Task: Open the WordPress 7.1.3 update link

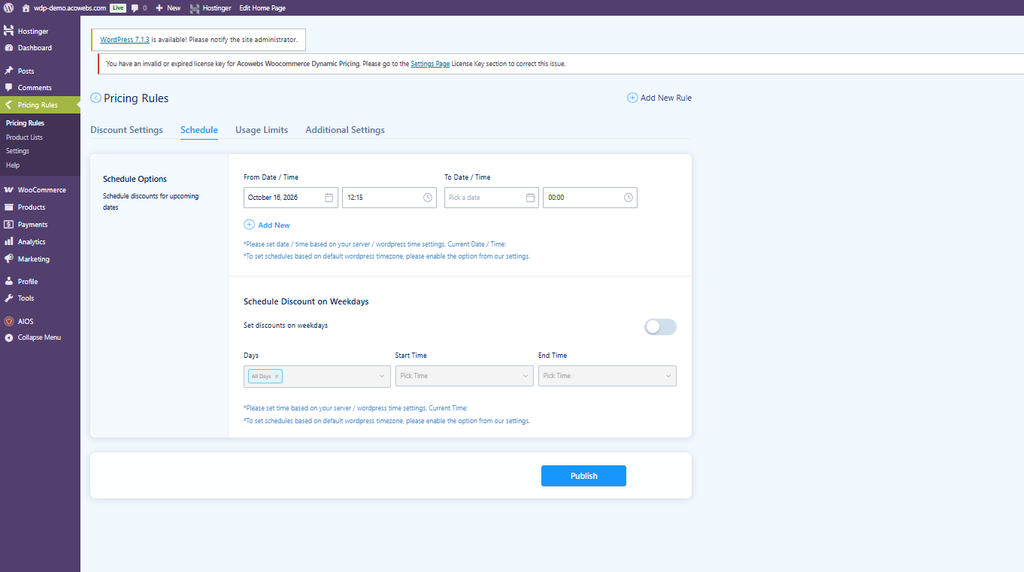Action: 125,40
